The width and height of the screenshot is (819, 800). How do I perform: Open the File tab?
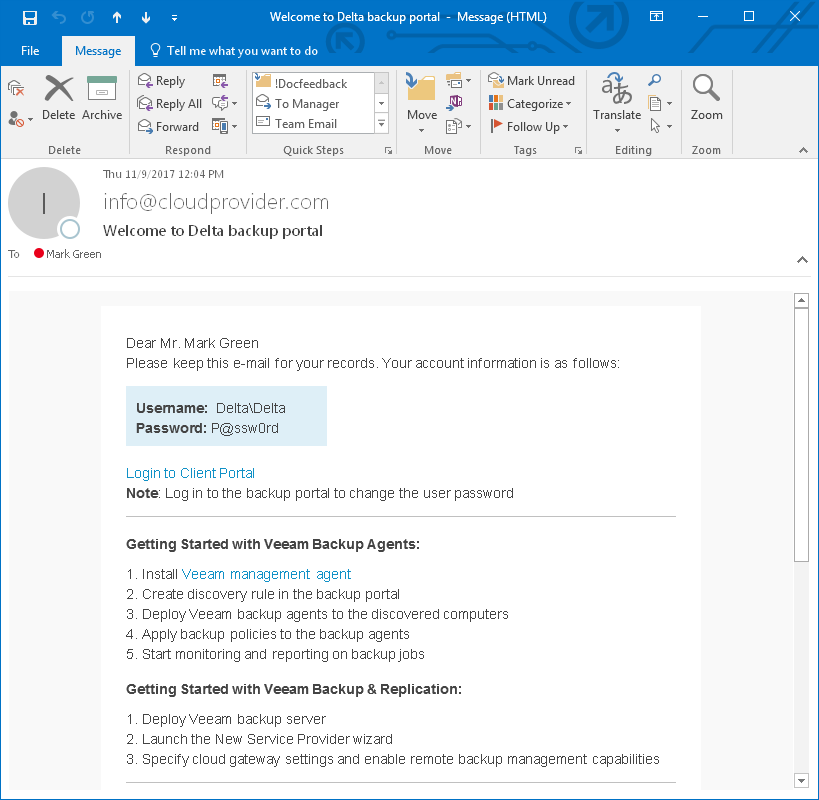tap(30, 51)
